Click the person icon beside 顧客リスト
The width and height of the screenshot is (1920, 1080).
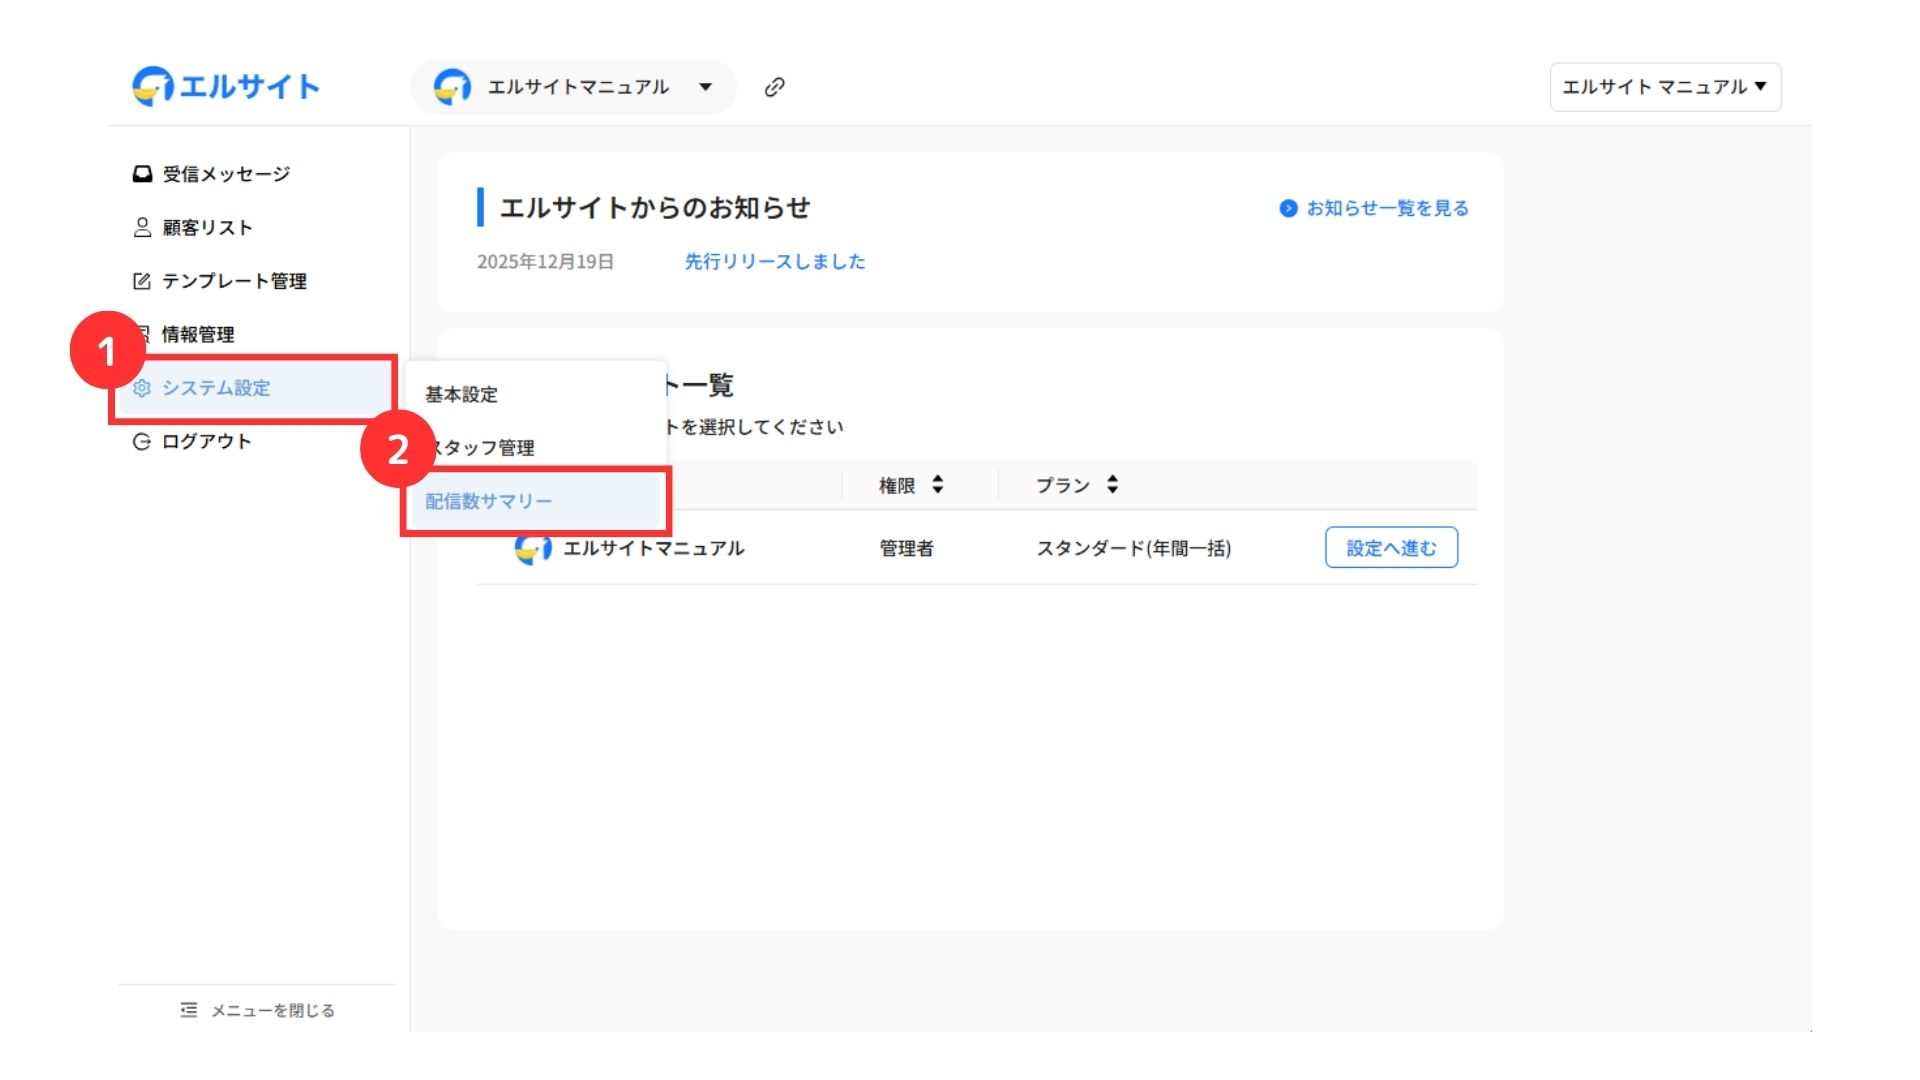(142, 228)
